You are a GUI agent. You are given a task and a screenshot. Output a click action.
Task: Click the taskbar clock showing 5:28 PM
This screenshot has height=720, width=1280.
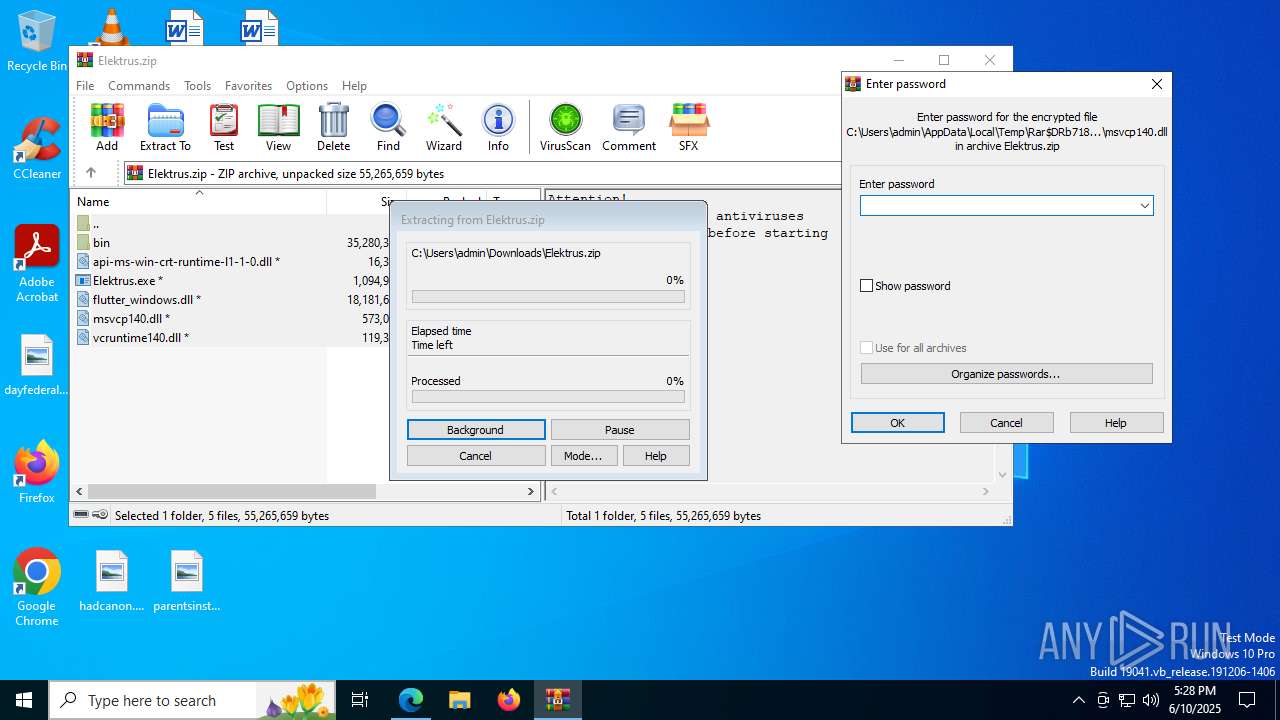[1196, 700]
